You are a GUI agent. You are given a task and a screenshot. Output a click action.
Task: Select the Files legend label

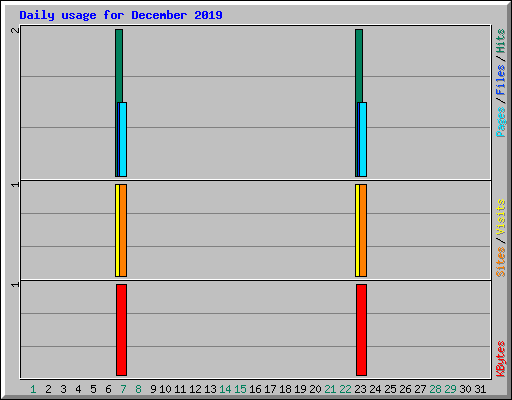[x=500, y=80]
